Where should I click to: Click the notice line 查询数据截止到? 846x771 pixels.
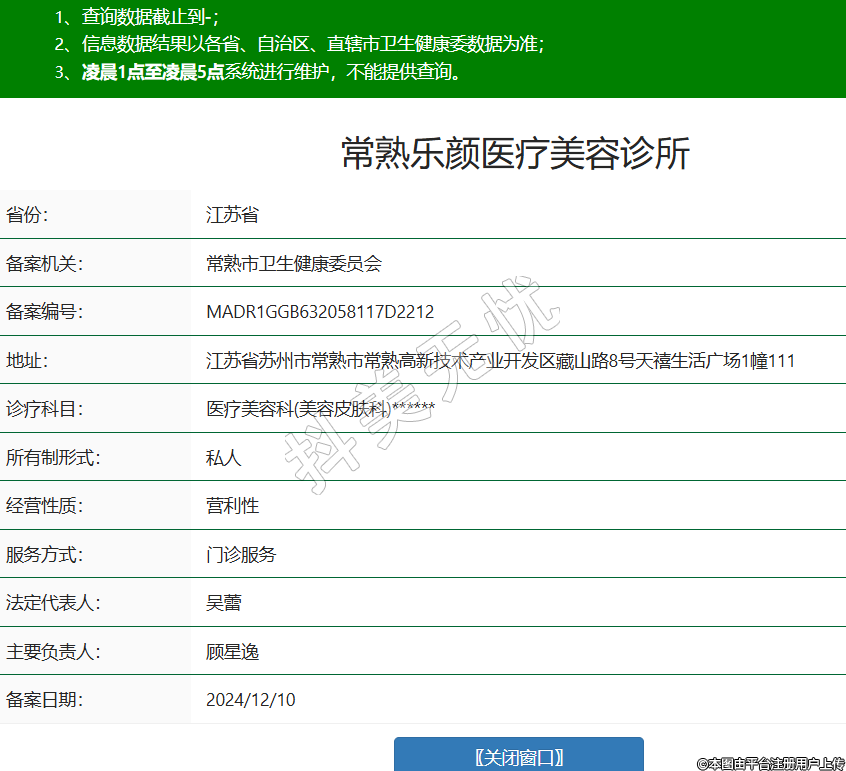(x=150, y=16)
